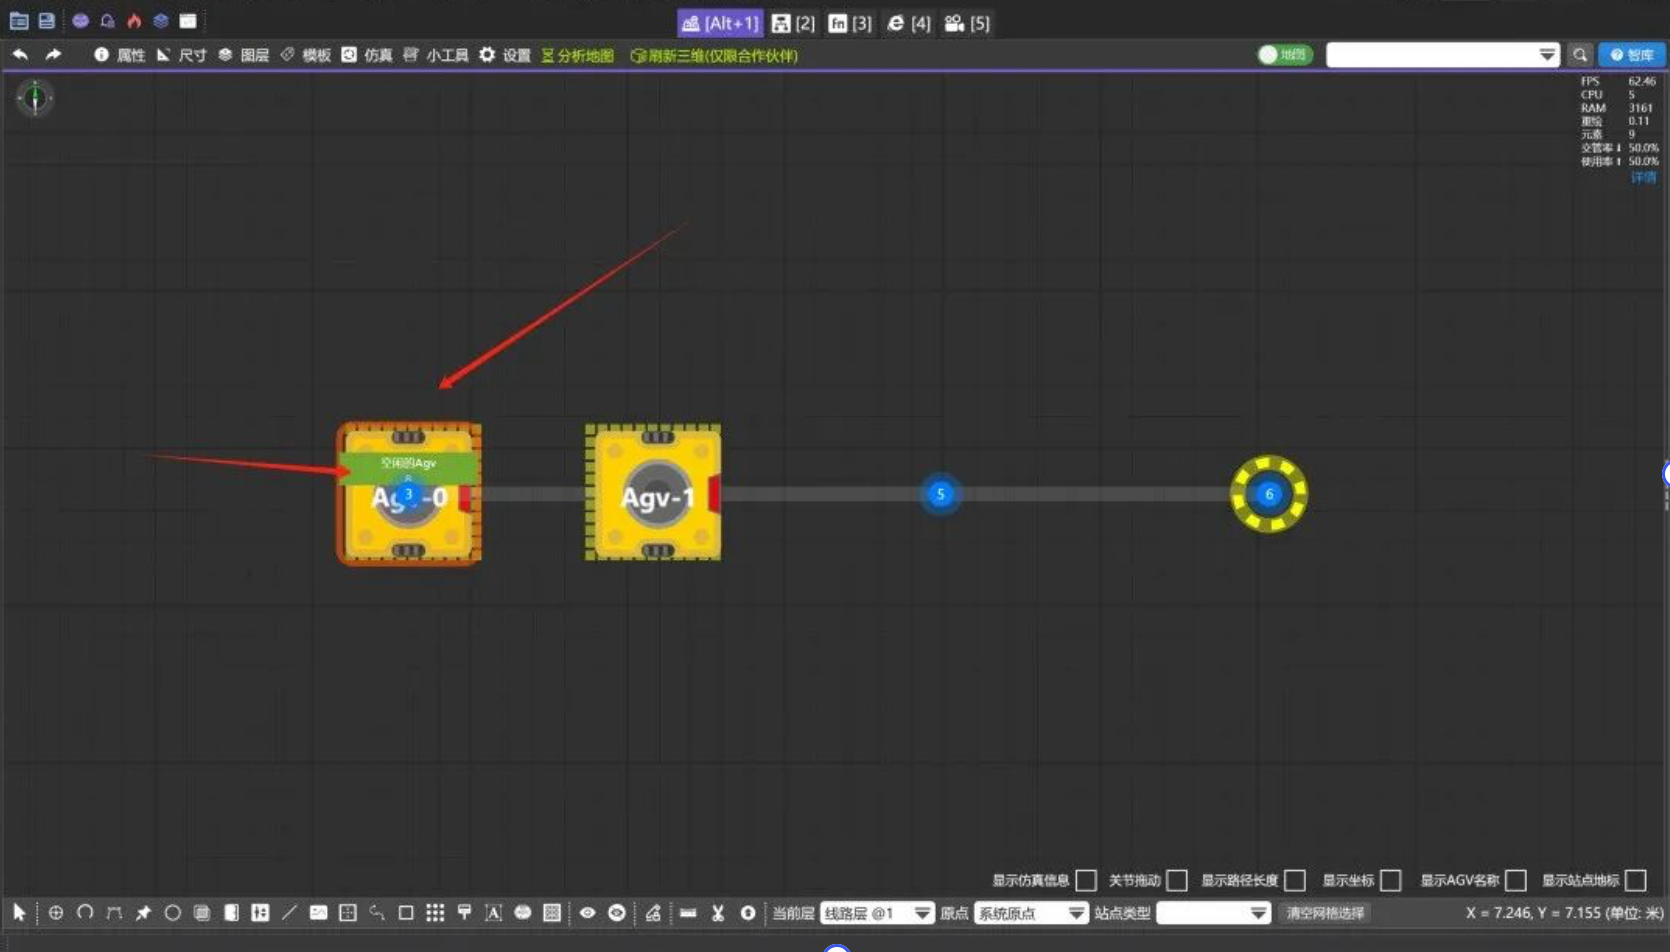Expand the top search combo box arrow

pyautogui.click(x=1546, y=55)
